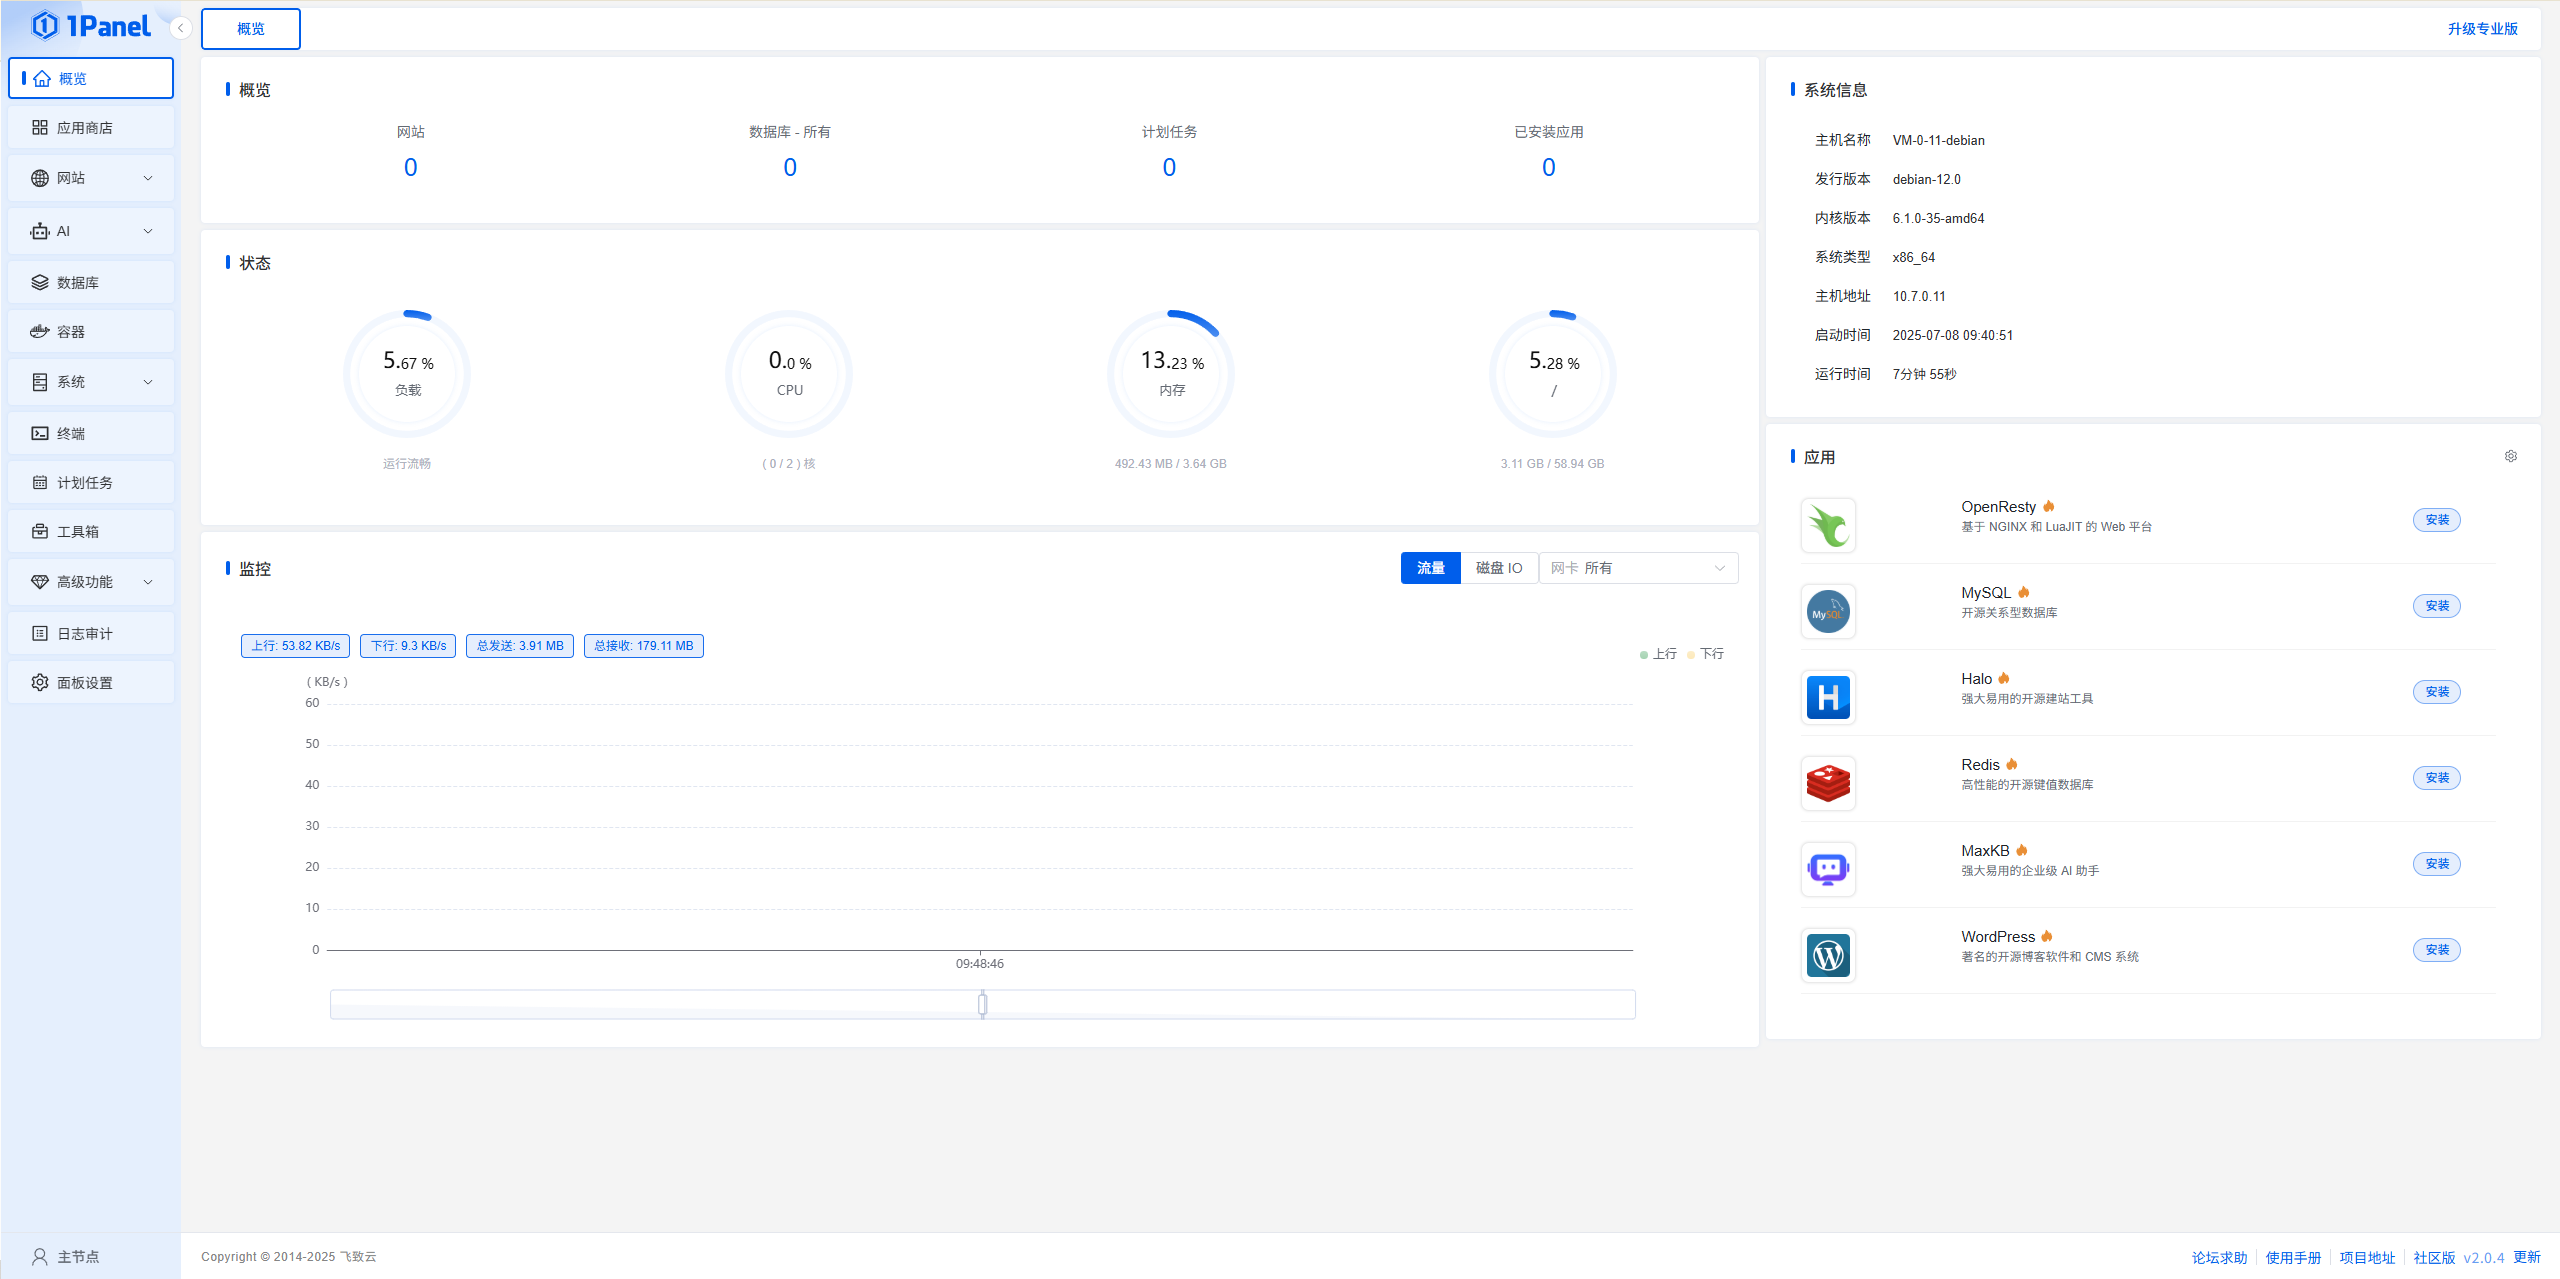2560x1279 pixels.
Task: Open the 应用商店 from the sidebar
Action: [90, 127]
